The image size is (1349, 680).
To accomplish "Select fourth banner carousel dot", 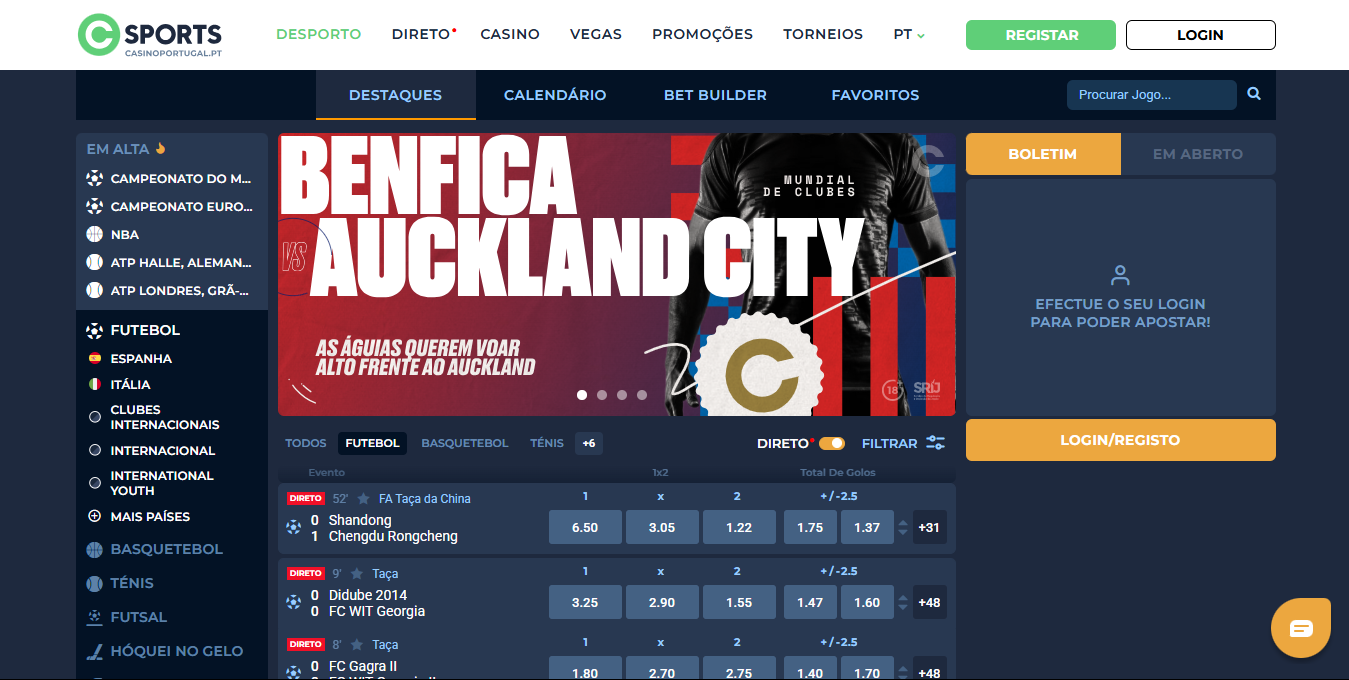I will tap(642, 395).
